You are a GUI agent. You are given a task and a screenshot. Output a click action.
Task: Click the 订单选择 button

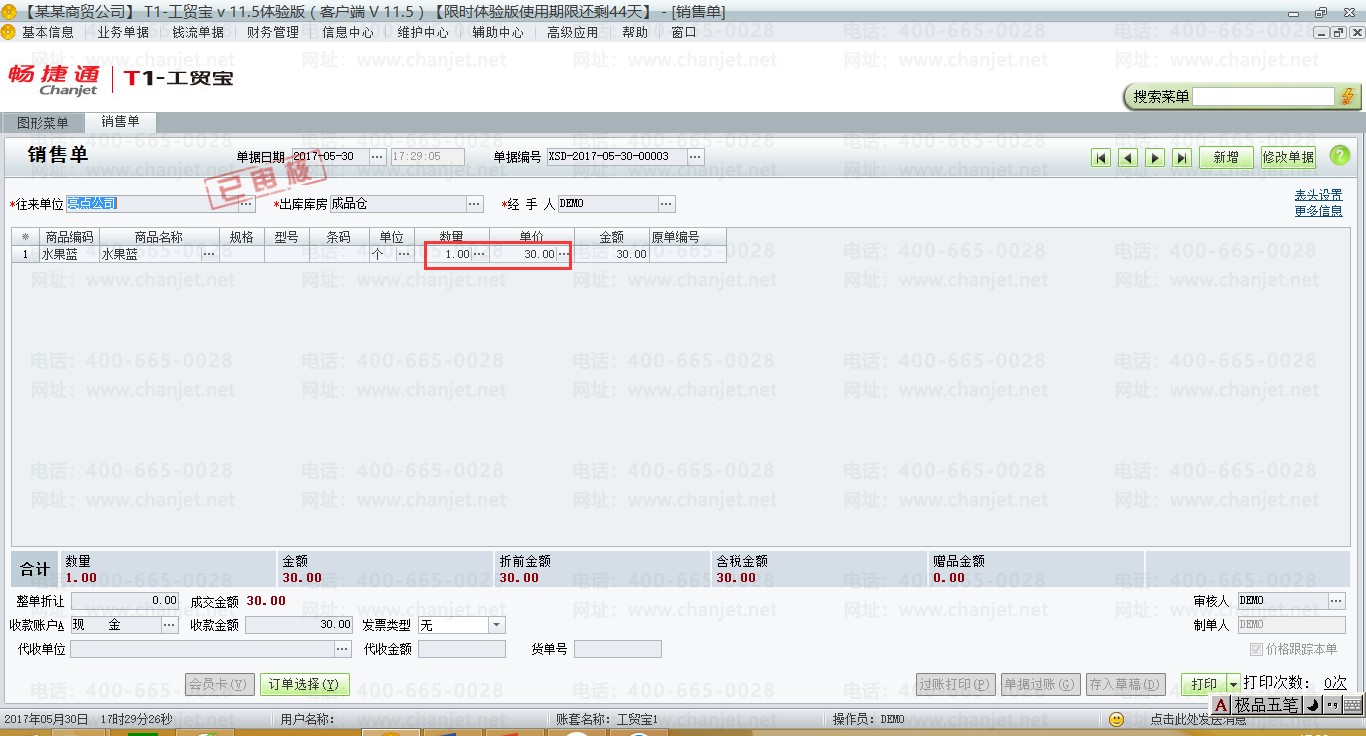(x=305, y=684)
